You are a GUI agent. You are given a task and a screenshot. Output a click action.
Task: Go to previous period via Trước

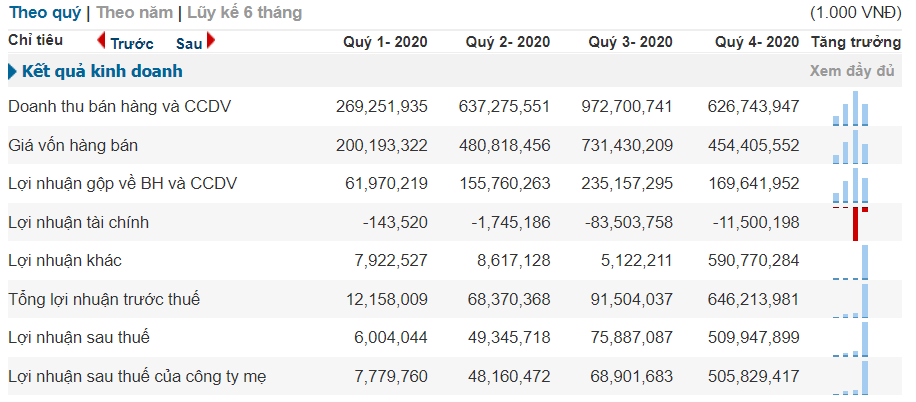tap(131, 44)
